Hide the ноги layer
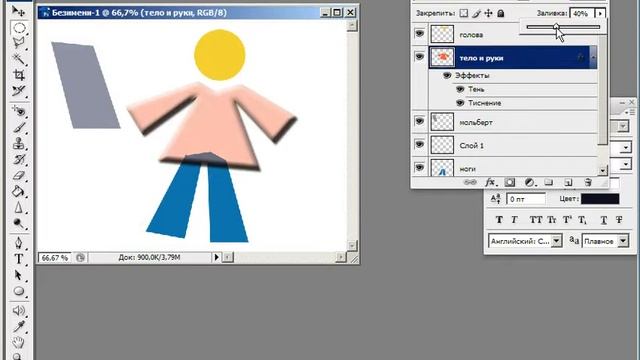The image size is (640, 360). (419, 167)
